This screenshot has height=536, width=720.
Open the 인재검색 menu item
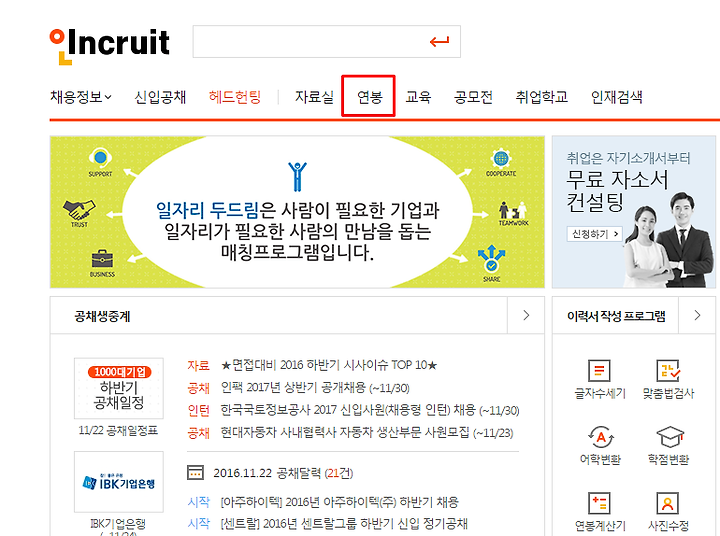pos(616,97)
